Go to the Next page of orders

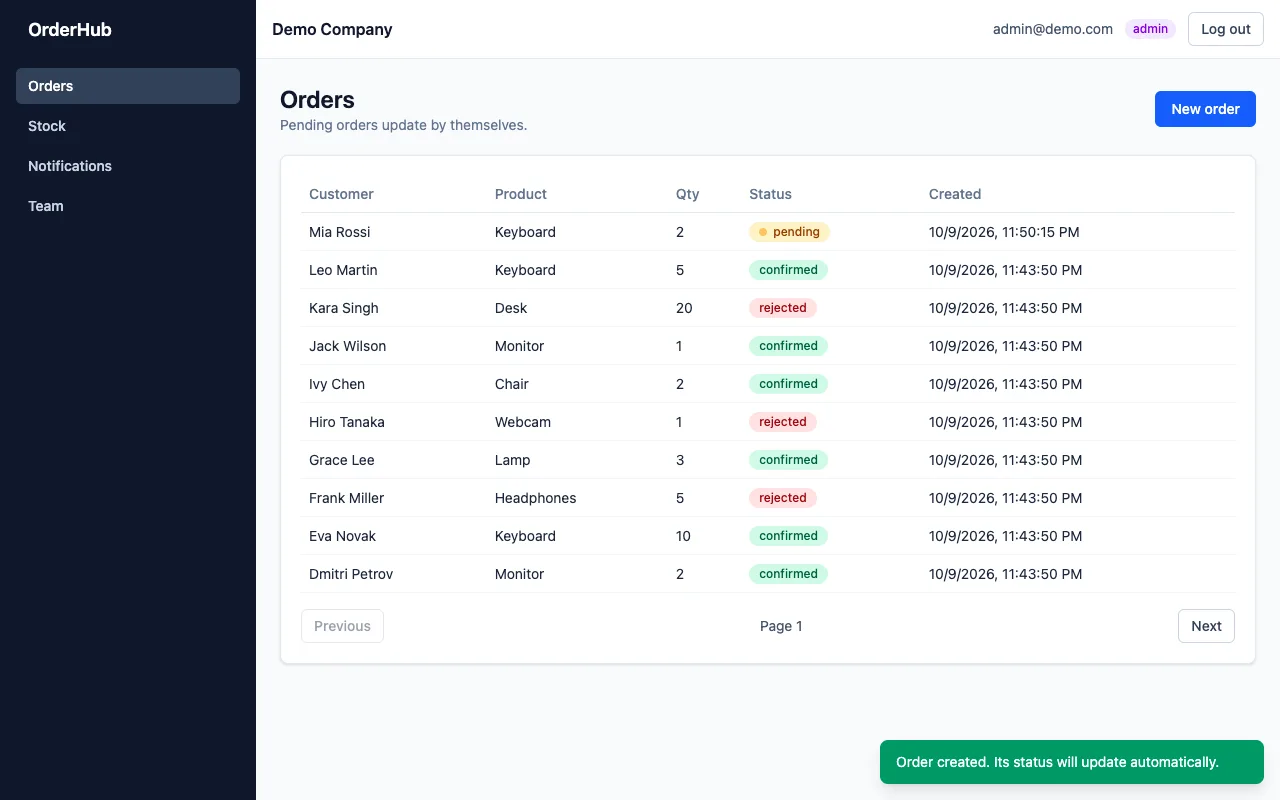click(x=1206, y=626)
